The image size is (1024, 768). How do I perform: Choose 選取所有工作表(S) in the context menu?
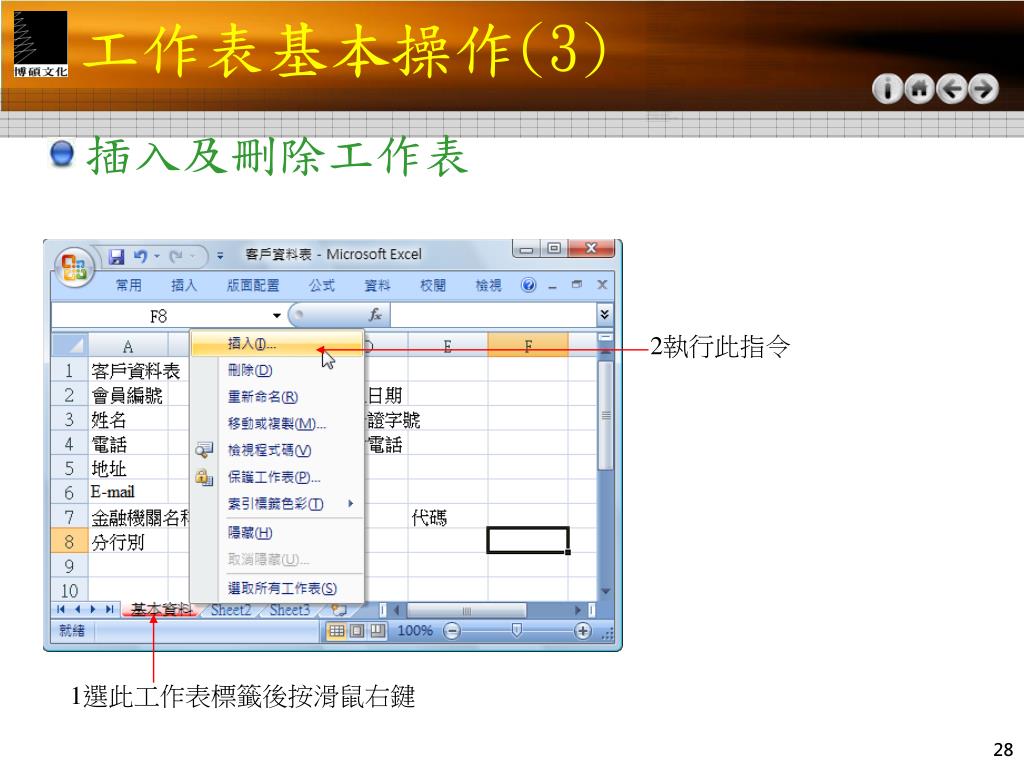pos(277,588)
